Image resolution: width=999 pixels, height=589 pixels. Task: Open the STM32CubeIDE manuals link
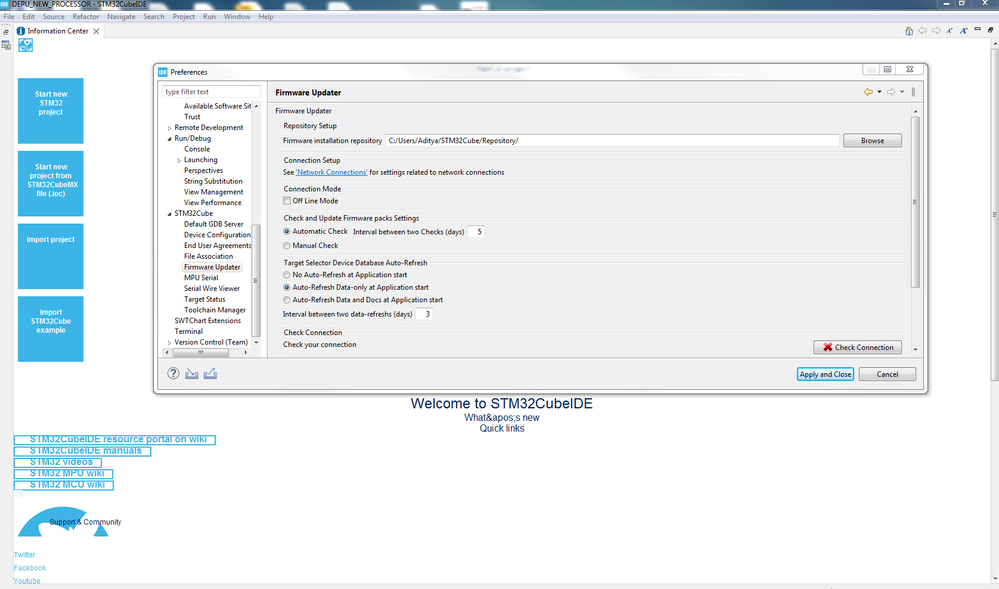[83, 451]
